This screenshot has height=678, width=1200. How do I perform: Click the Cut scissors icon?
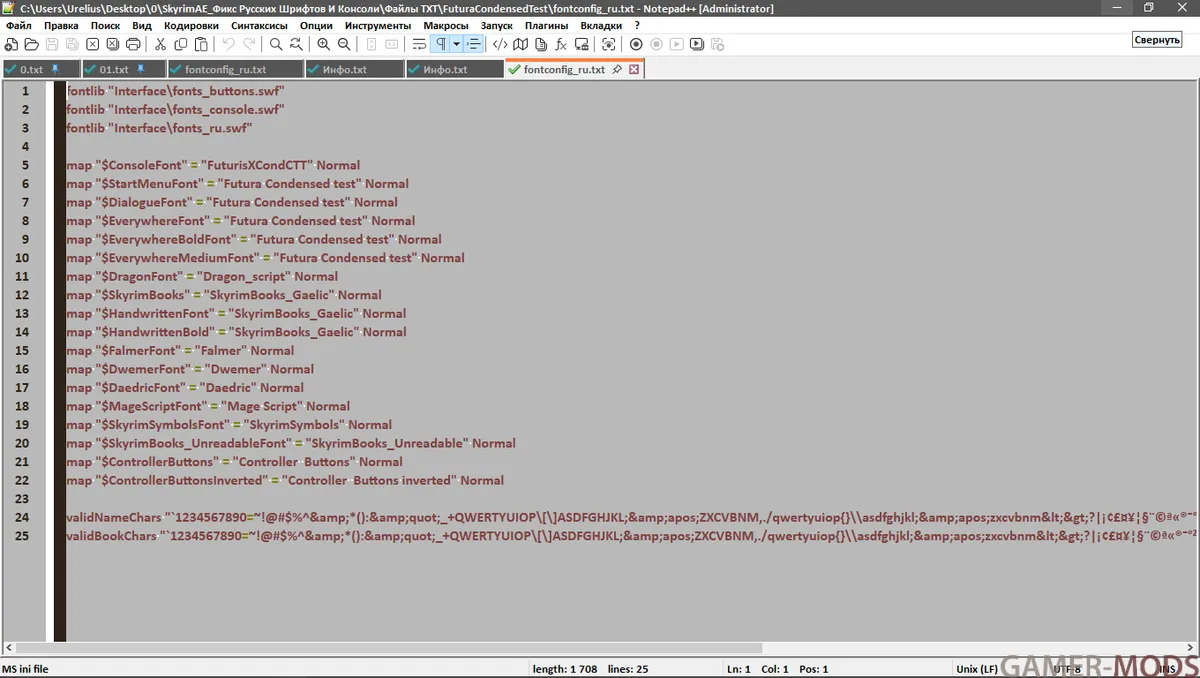pos(160,45)
